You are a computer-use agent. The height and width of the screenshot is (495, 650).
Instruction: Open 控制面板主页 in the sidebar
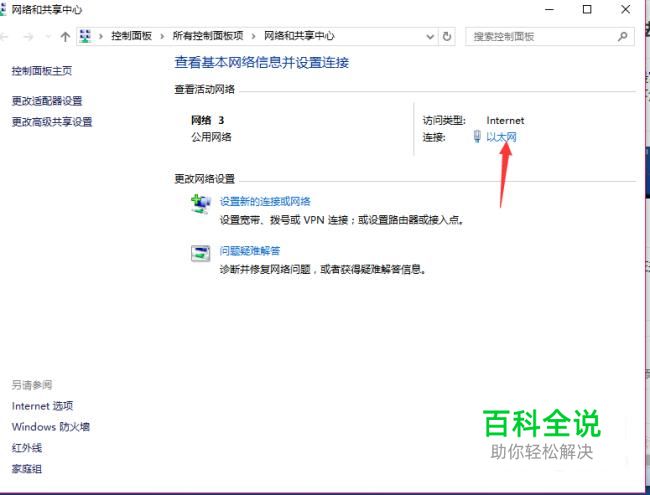point(41,71)
